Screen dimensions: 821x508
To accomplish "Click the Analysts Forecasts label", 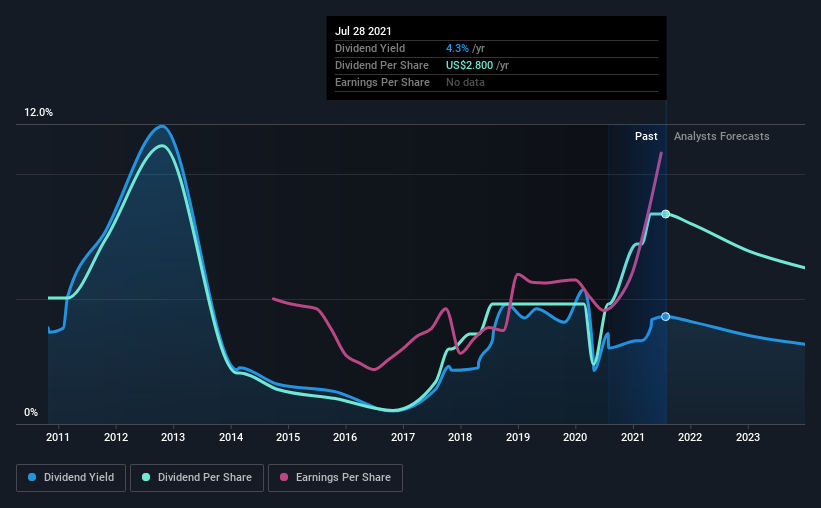I will (x=722, y=136).
